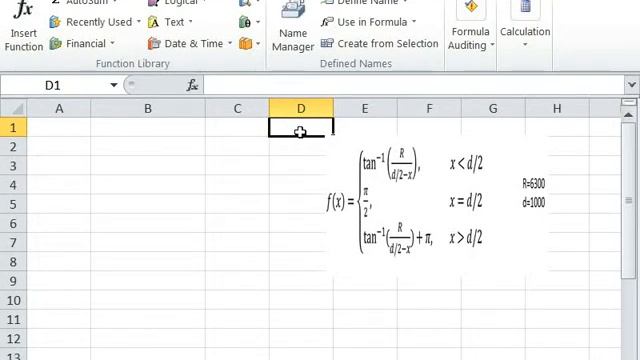This screenshot has height=360, width=640.
Task: Select row 2 header
Action: [13, 147]
